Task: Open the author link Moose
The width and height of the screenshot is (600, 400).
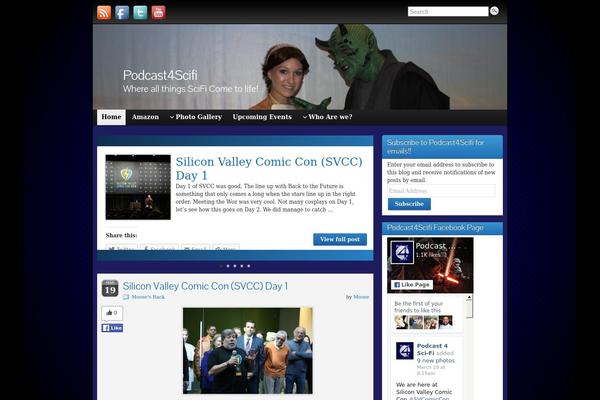Action: click(361, 297)
